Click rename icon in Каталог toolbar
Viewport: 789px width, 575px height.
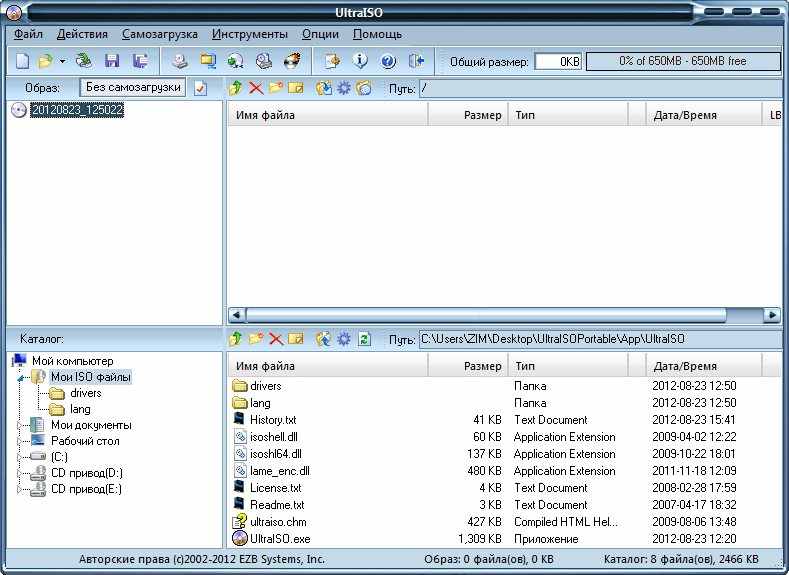[x=296, y=339]
